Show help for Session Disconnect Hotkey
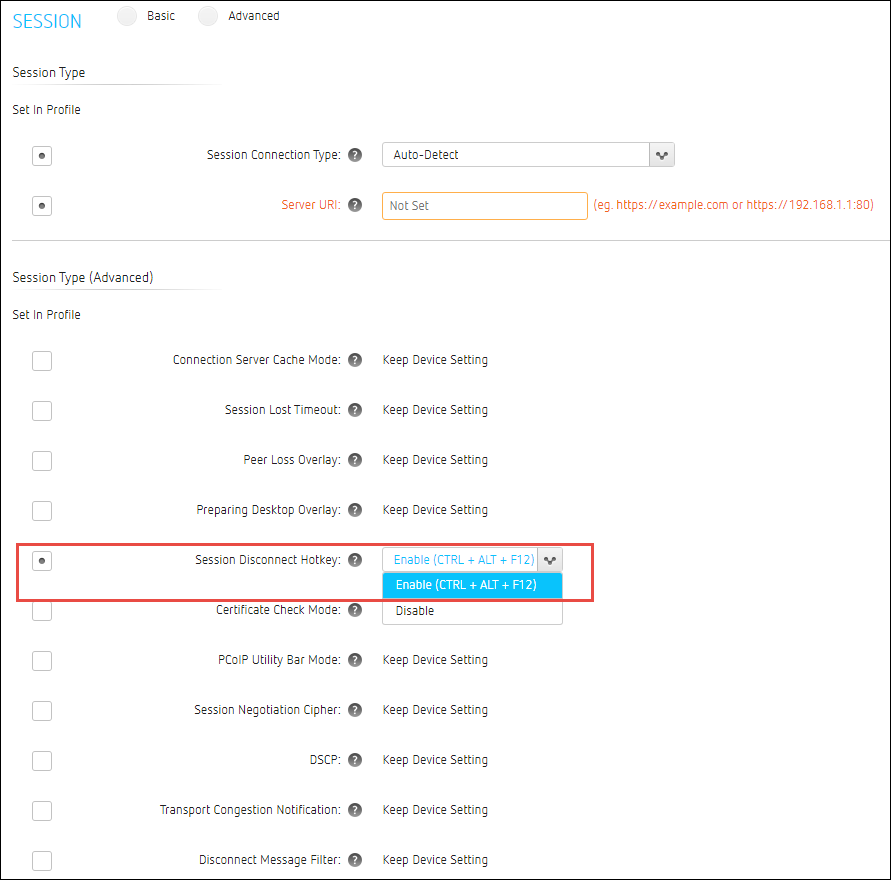This screenshot has height=880, width=891. point(355,560)
